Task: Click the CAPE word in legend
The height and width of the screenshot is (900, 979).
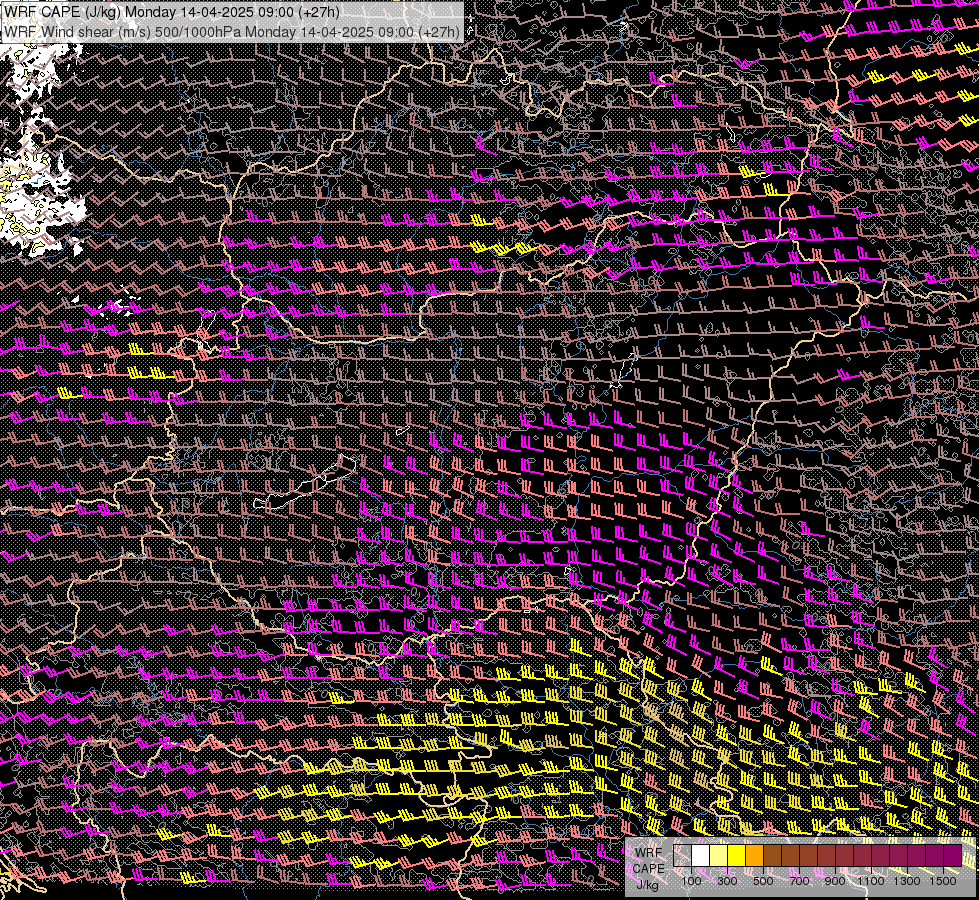Action: (649, 869)
